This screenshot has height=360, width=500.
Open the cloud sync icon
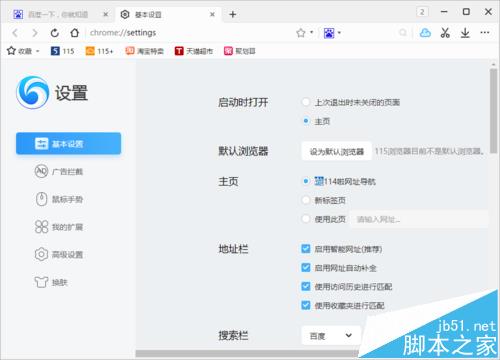coord(425,33)
